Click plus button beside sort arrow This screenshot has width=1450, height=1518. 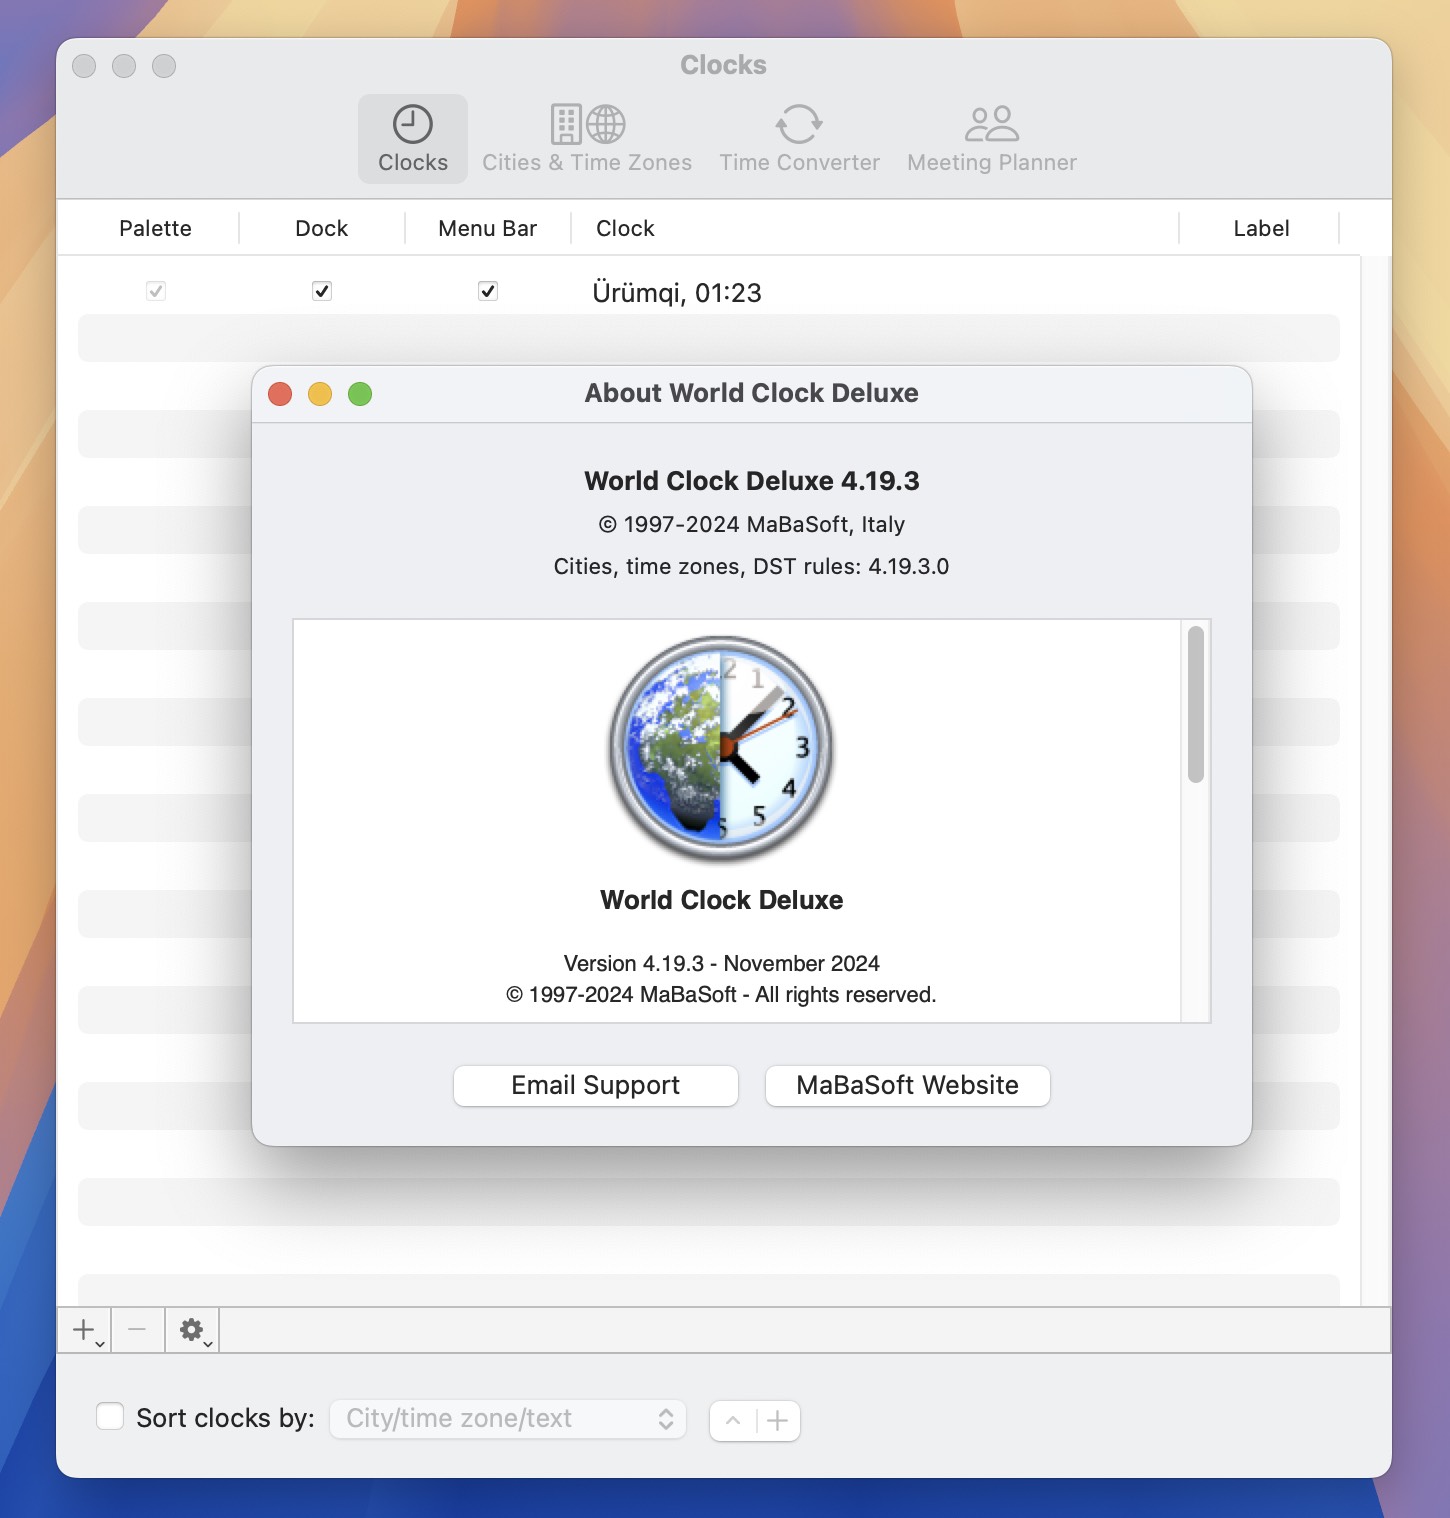pos(778,1420)
